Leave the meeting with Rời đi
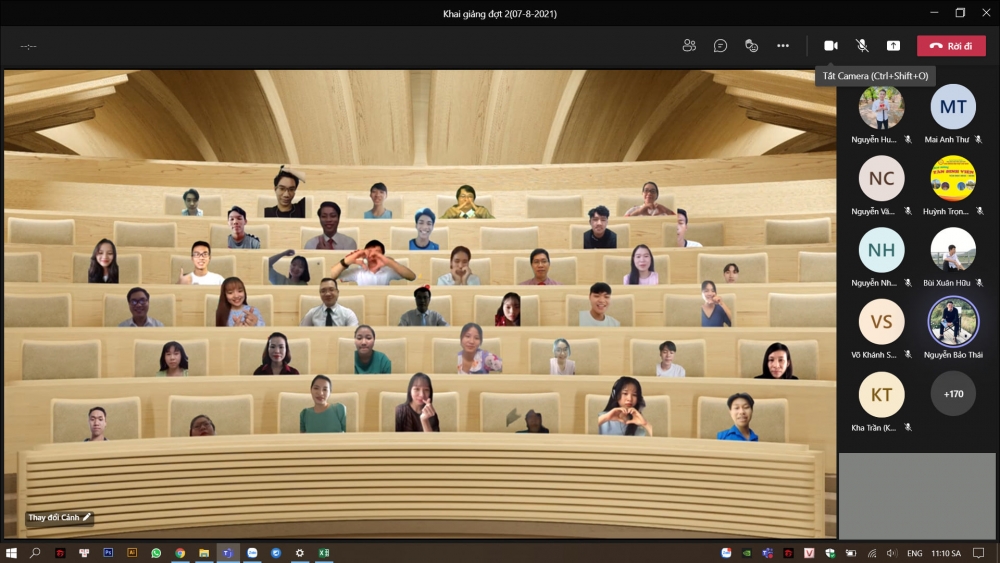The image size is (1000, 563). (951, 46)
